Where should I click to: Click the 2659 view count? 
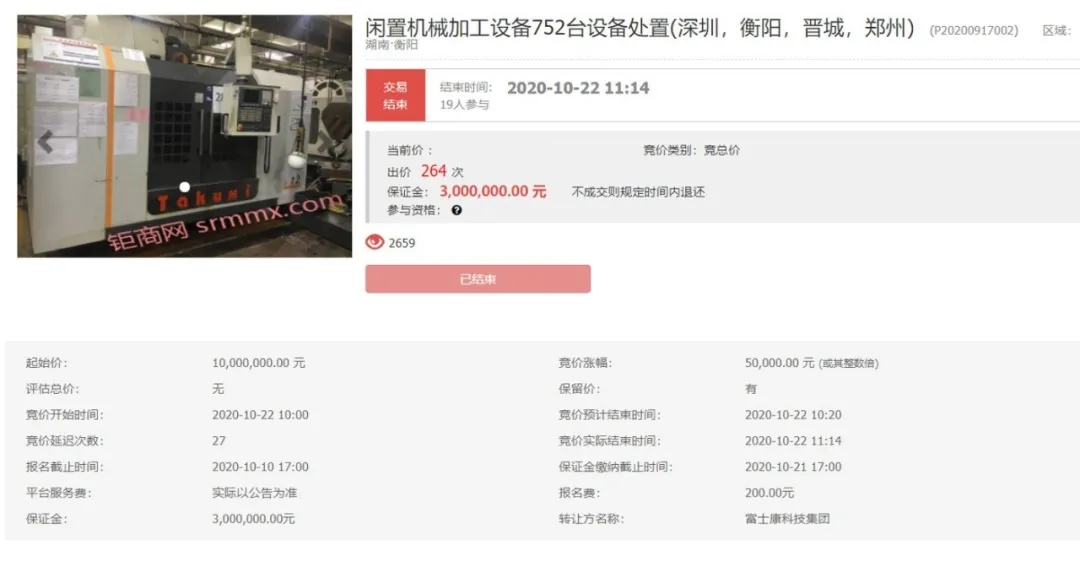coord(402,243)
